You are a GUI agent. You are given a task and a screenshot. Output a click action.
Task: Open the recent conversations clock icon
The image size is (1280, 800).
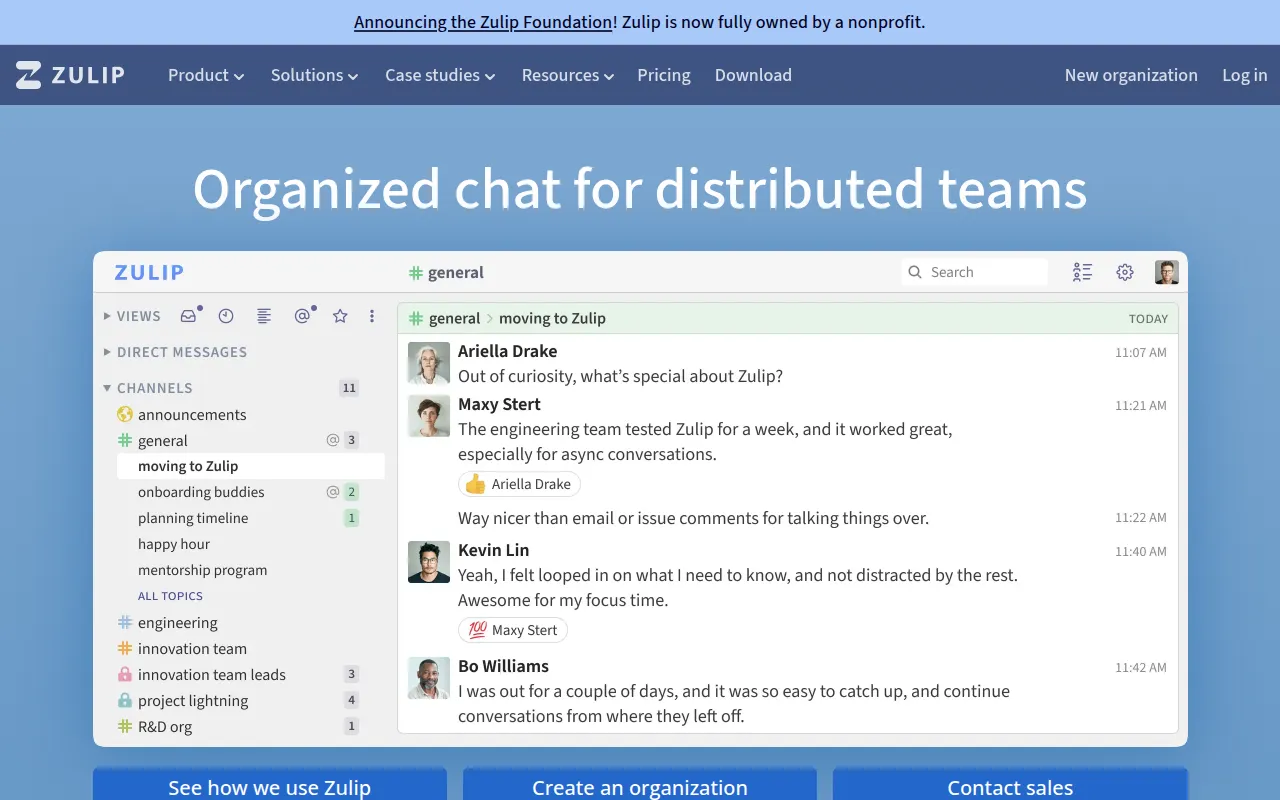(x=226, y=316)
